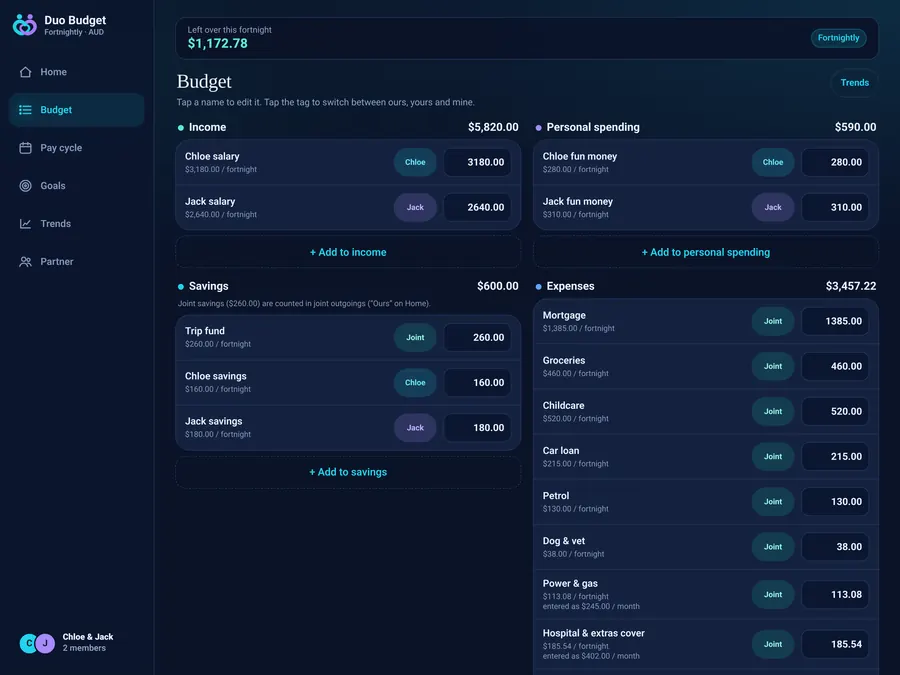This screenshot has width=900, height=675.
Task: Click the Goals target icon
Action: click(25, 185)
